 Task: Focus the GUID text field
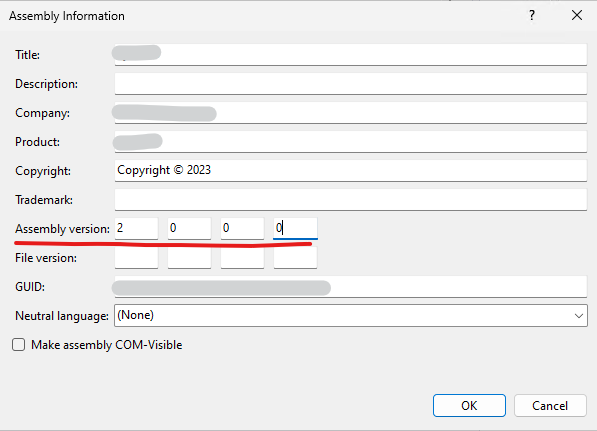(x=351, y=287)
